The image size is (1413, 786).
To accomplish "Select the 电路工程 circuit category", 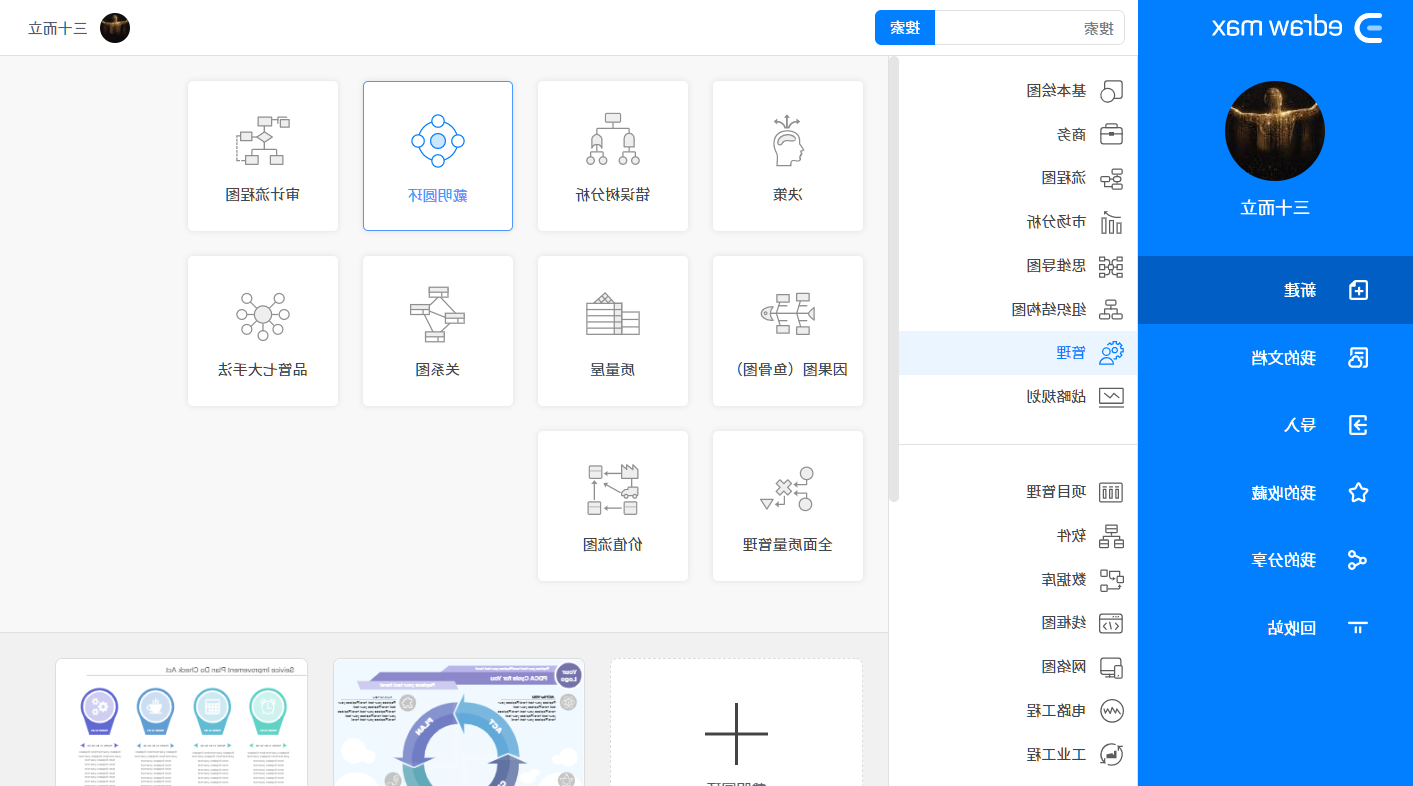I will pyautogui.click(x=1018, y=711).
